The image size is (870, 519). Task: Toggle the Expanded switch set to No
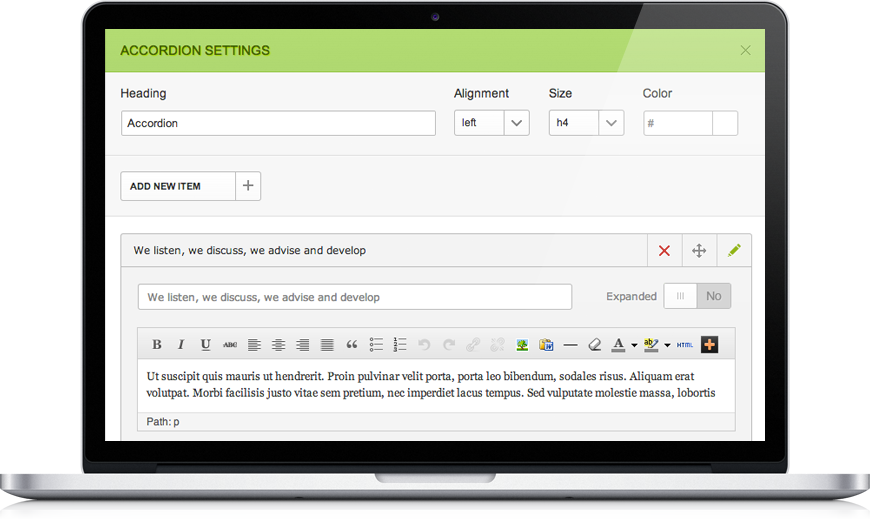point(697,296)
